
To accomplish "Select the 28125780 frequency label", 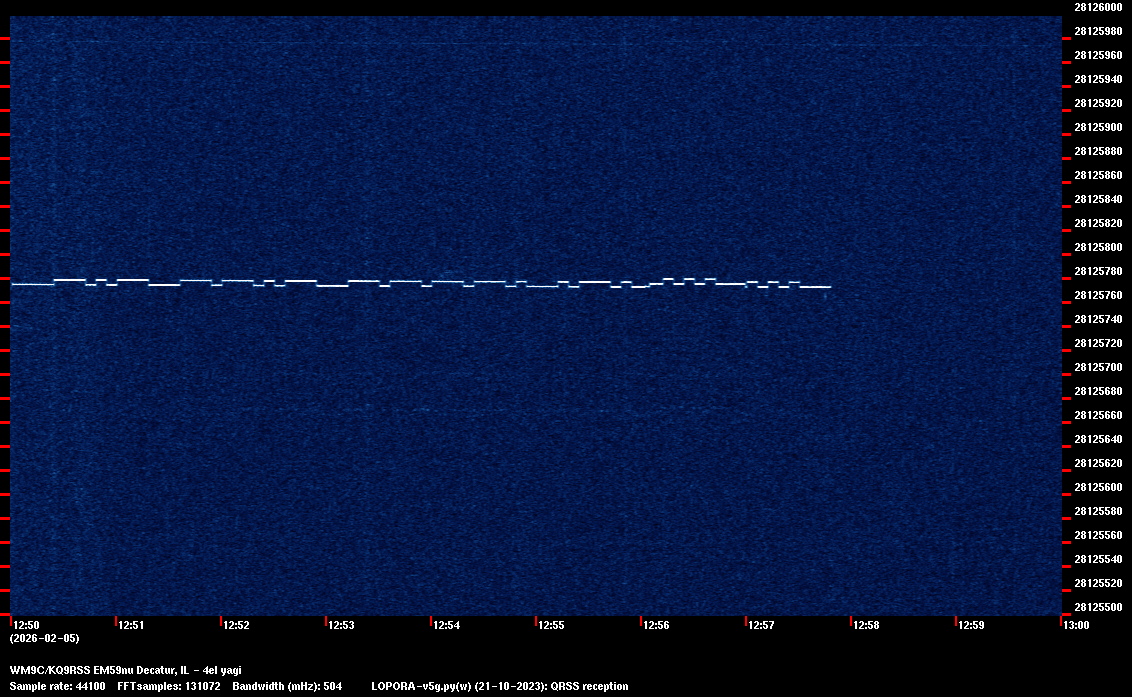I will [x=1097, y=271].
